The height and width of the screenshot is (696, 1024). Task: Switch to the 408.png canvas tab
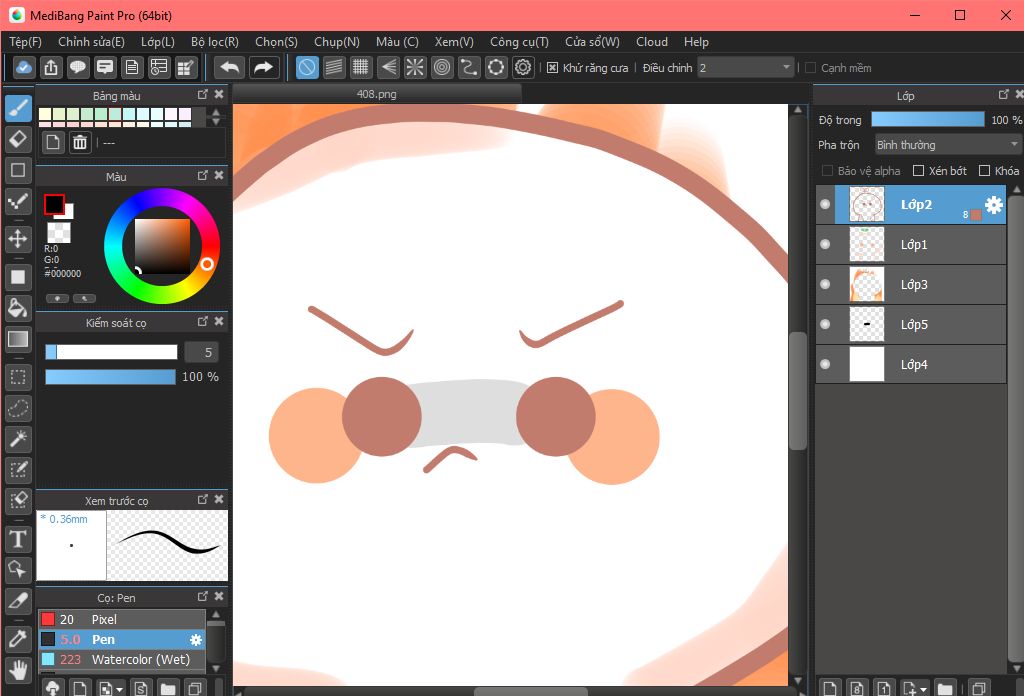(x=377, y=94)
